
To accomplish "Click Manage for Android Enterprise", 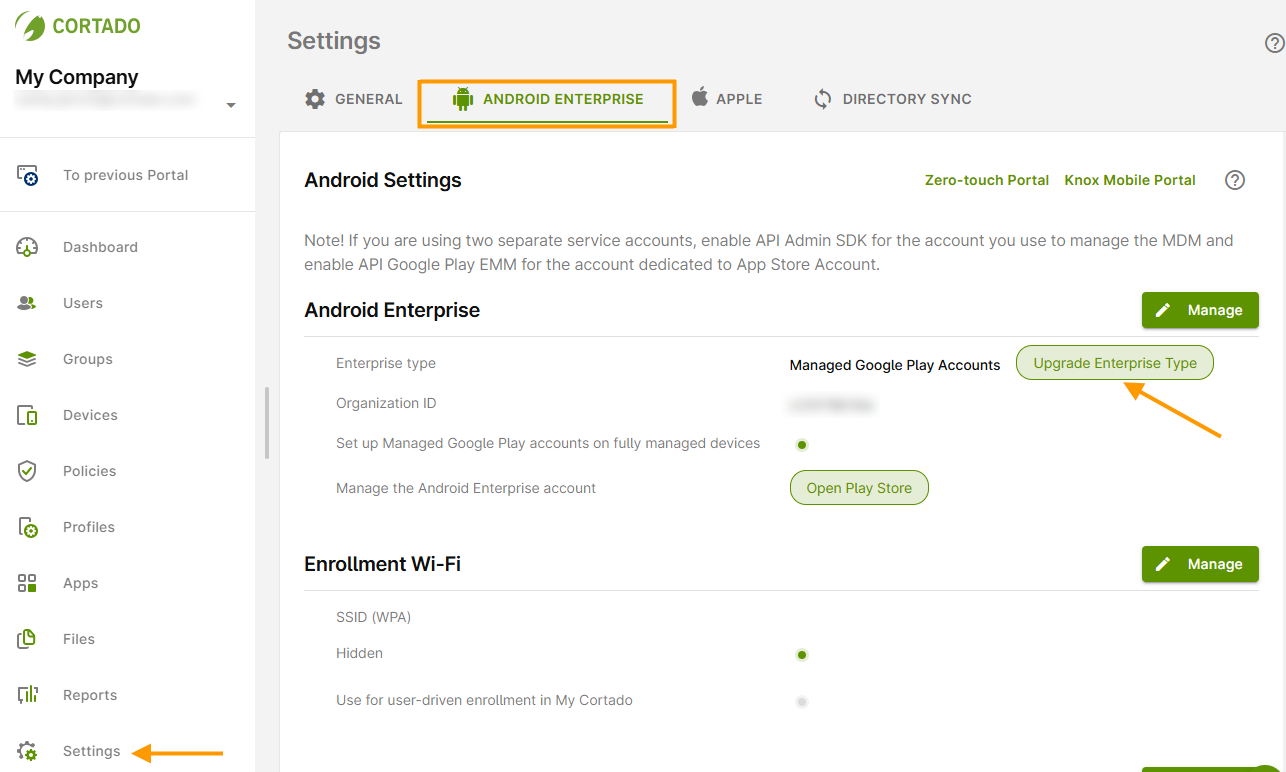I will pos(1200,310).
